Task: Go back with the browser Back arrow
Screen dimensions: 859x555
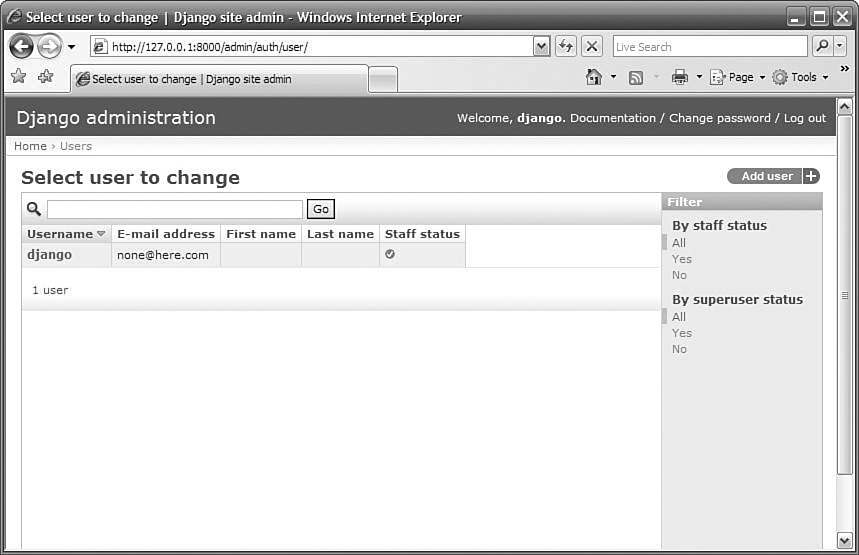Action: point(22,47)
